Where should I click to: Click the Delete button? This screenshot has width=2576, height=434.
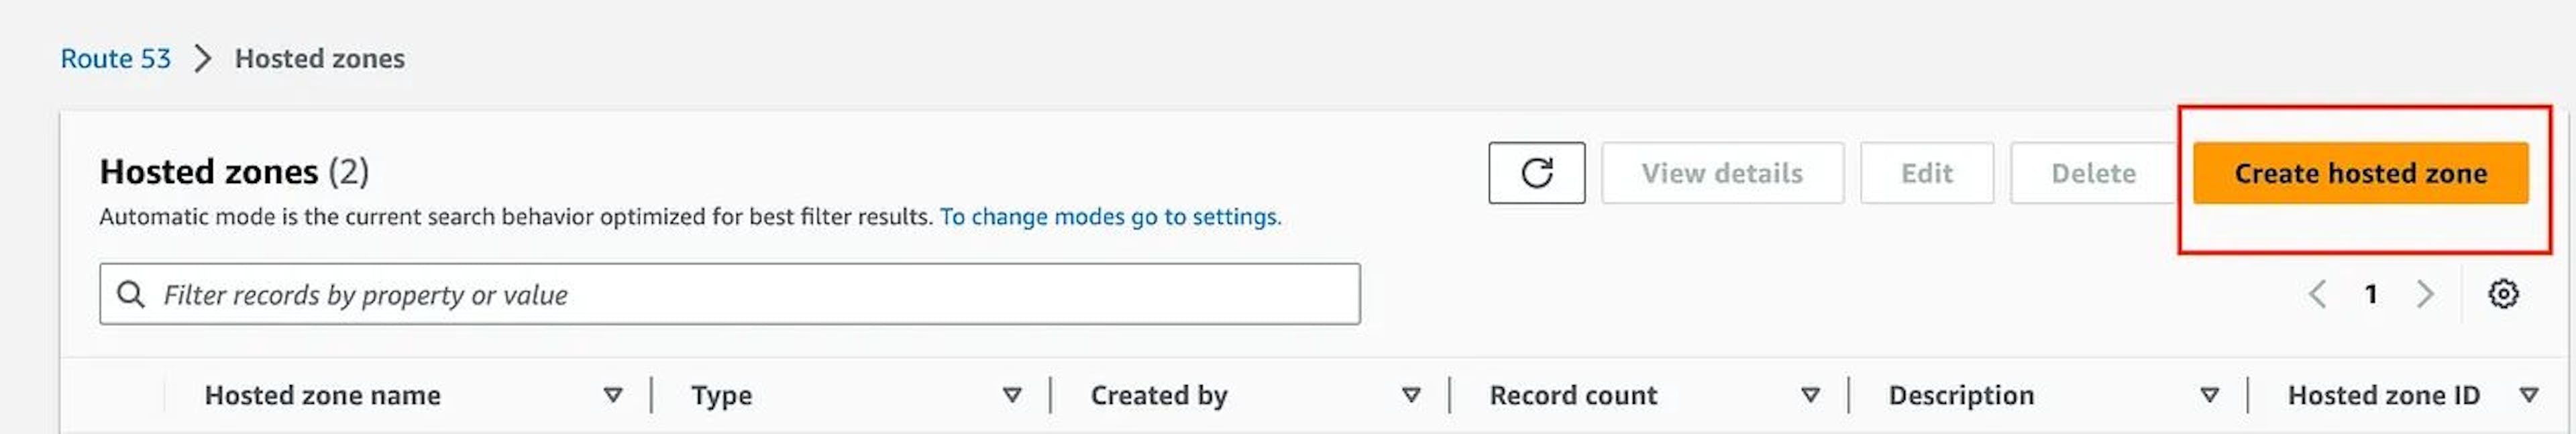(2093, 172)
